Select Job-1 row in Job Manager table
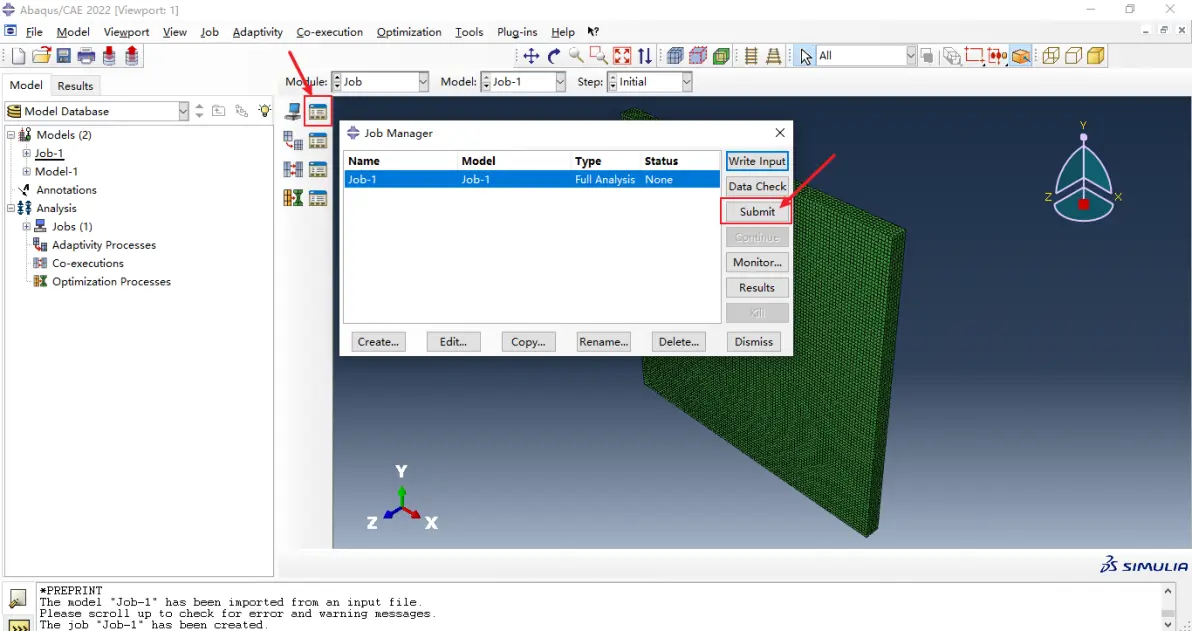 [x=532, y=179]
